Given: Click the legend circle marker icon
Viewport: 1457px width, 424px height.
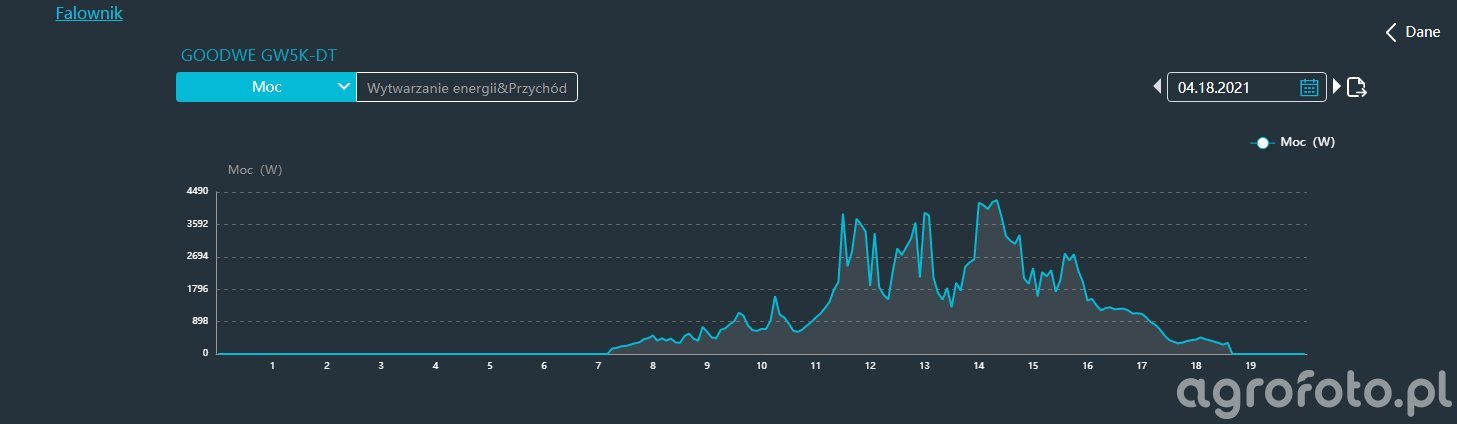Looking at the screenshot, I should click(1262, 143).
